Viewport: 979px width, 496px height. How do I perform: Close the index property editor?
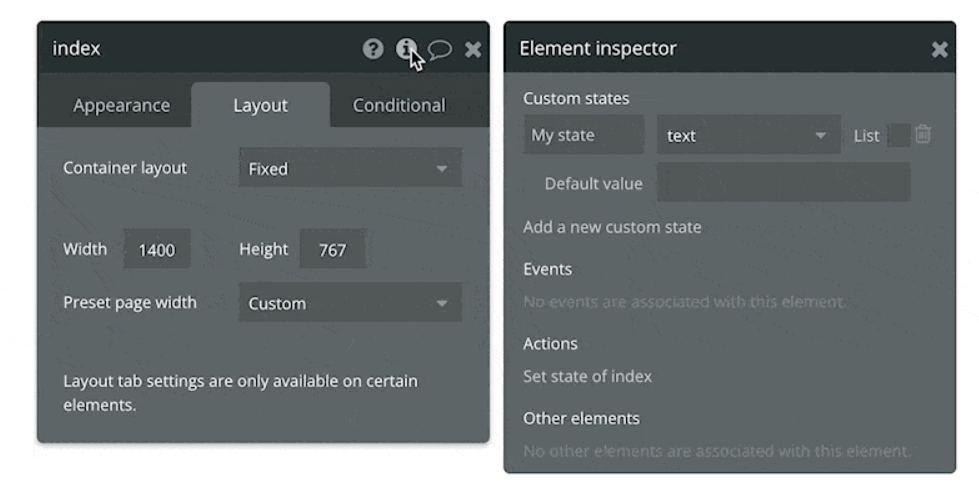pos(473,49)
